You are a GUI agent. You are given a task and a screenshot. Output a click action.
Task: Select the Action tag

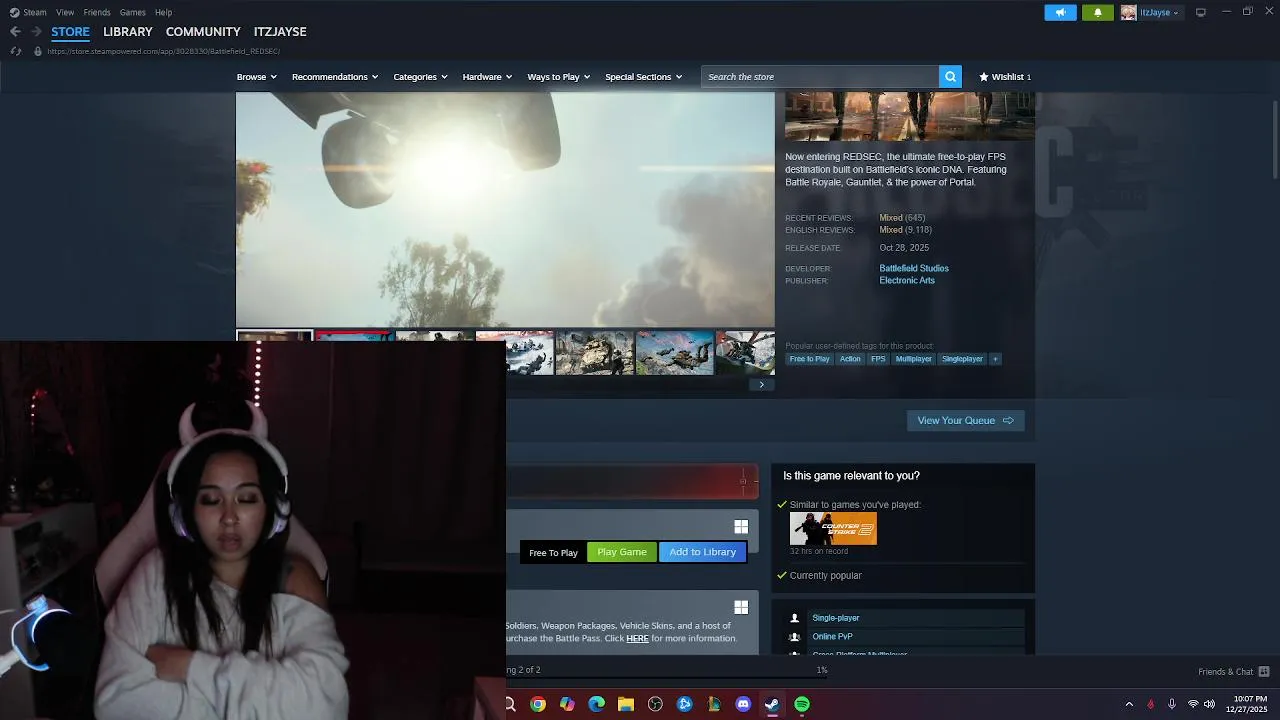pyautogui.click(x=850, y=359)
